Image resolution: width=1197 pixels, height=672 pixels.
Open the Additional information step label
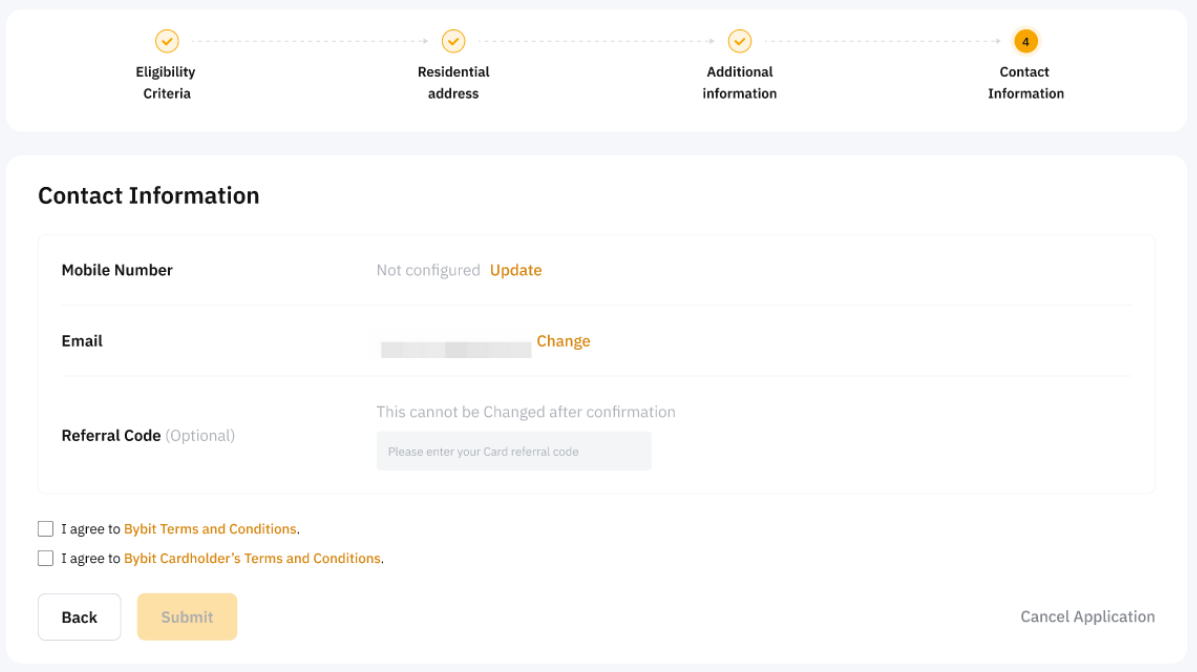click(739, 83)
